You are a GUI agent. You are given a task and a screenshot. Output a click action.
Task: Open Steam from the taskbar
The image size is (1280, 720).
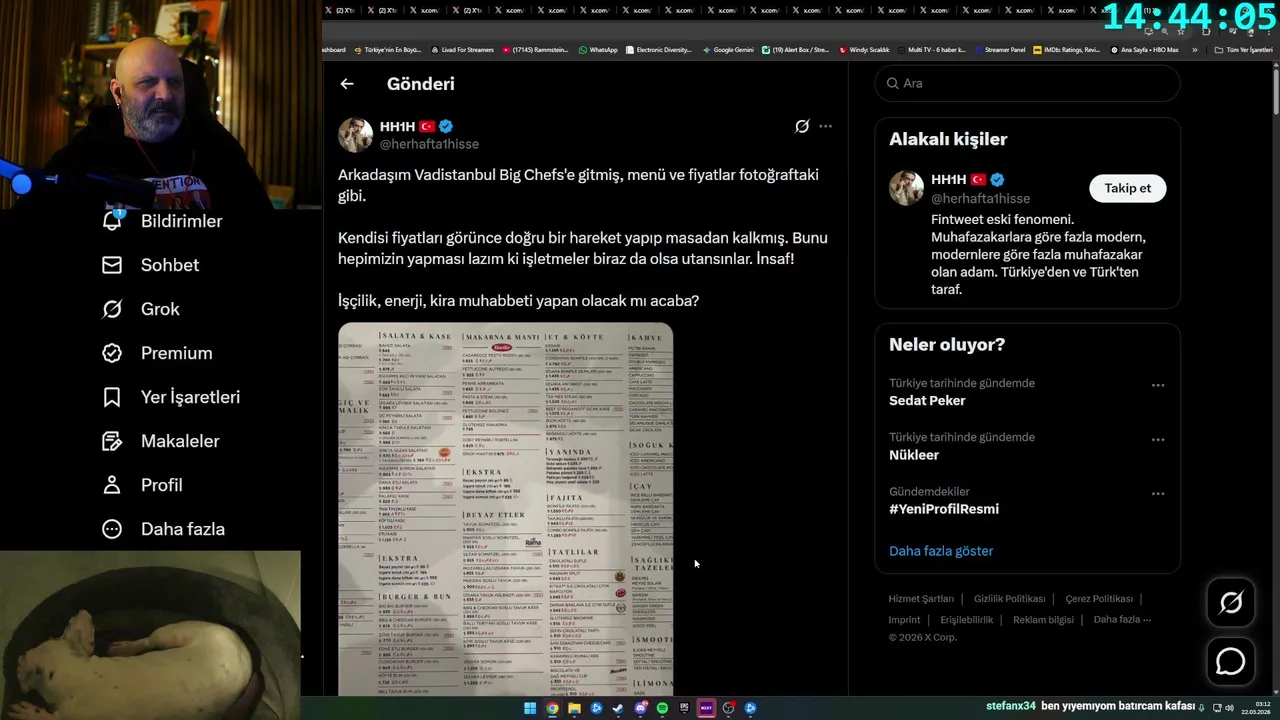tap(618, 708)
